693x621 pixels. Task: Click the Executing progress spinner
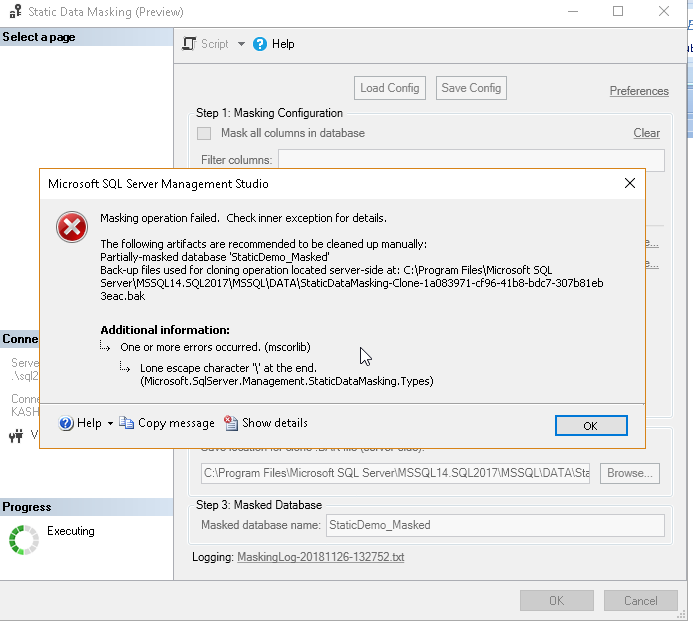[24, 540]
